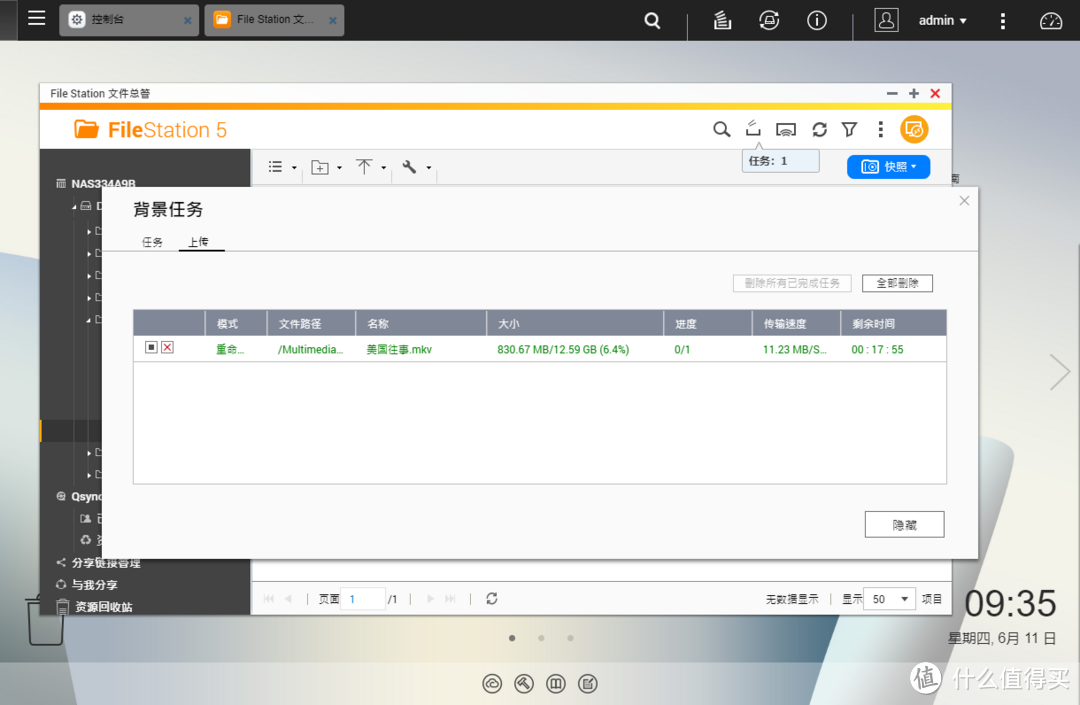Open the user profile icon

pos(886,20)
